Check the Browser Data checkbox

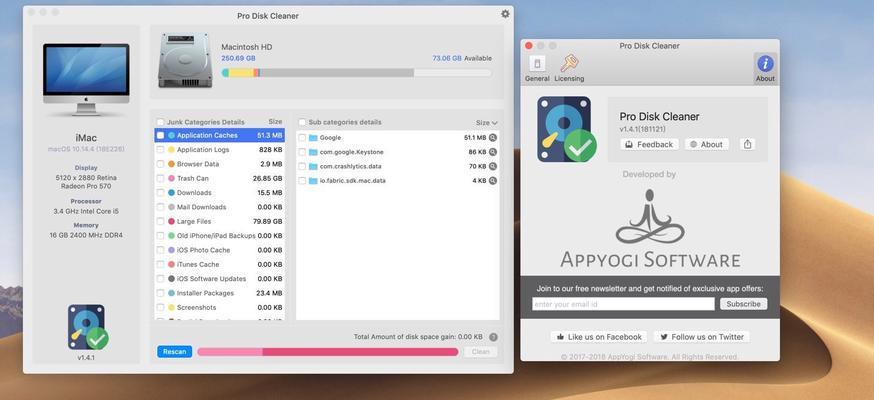[x=161, y=164]
